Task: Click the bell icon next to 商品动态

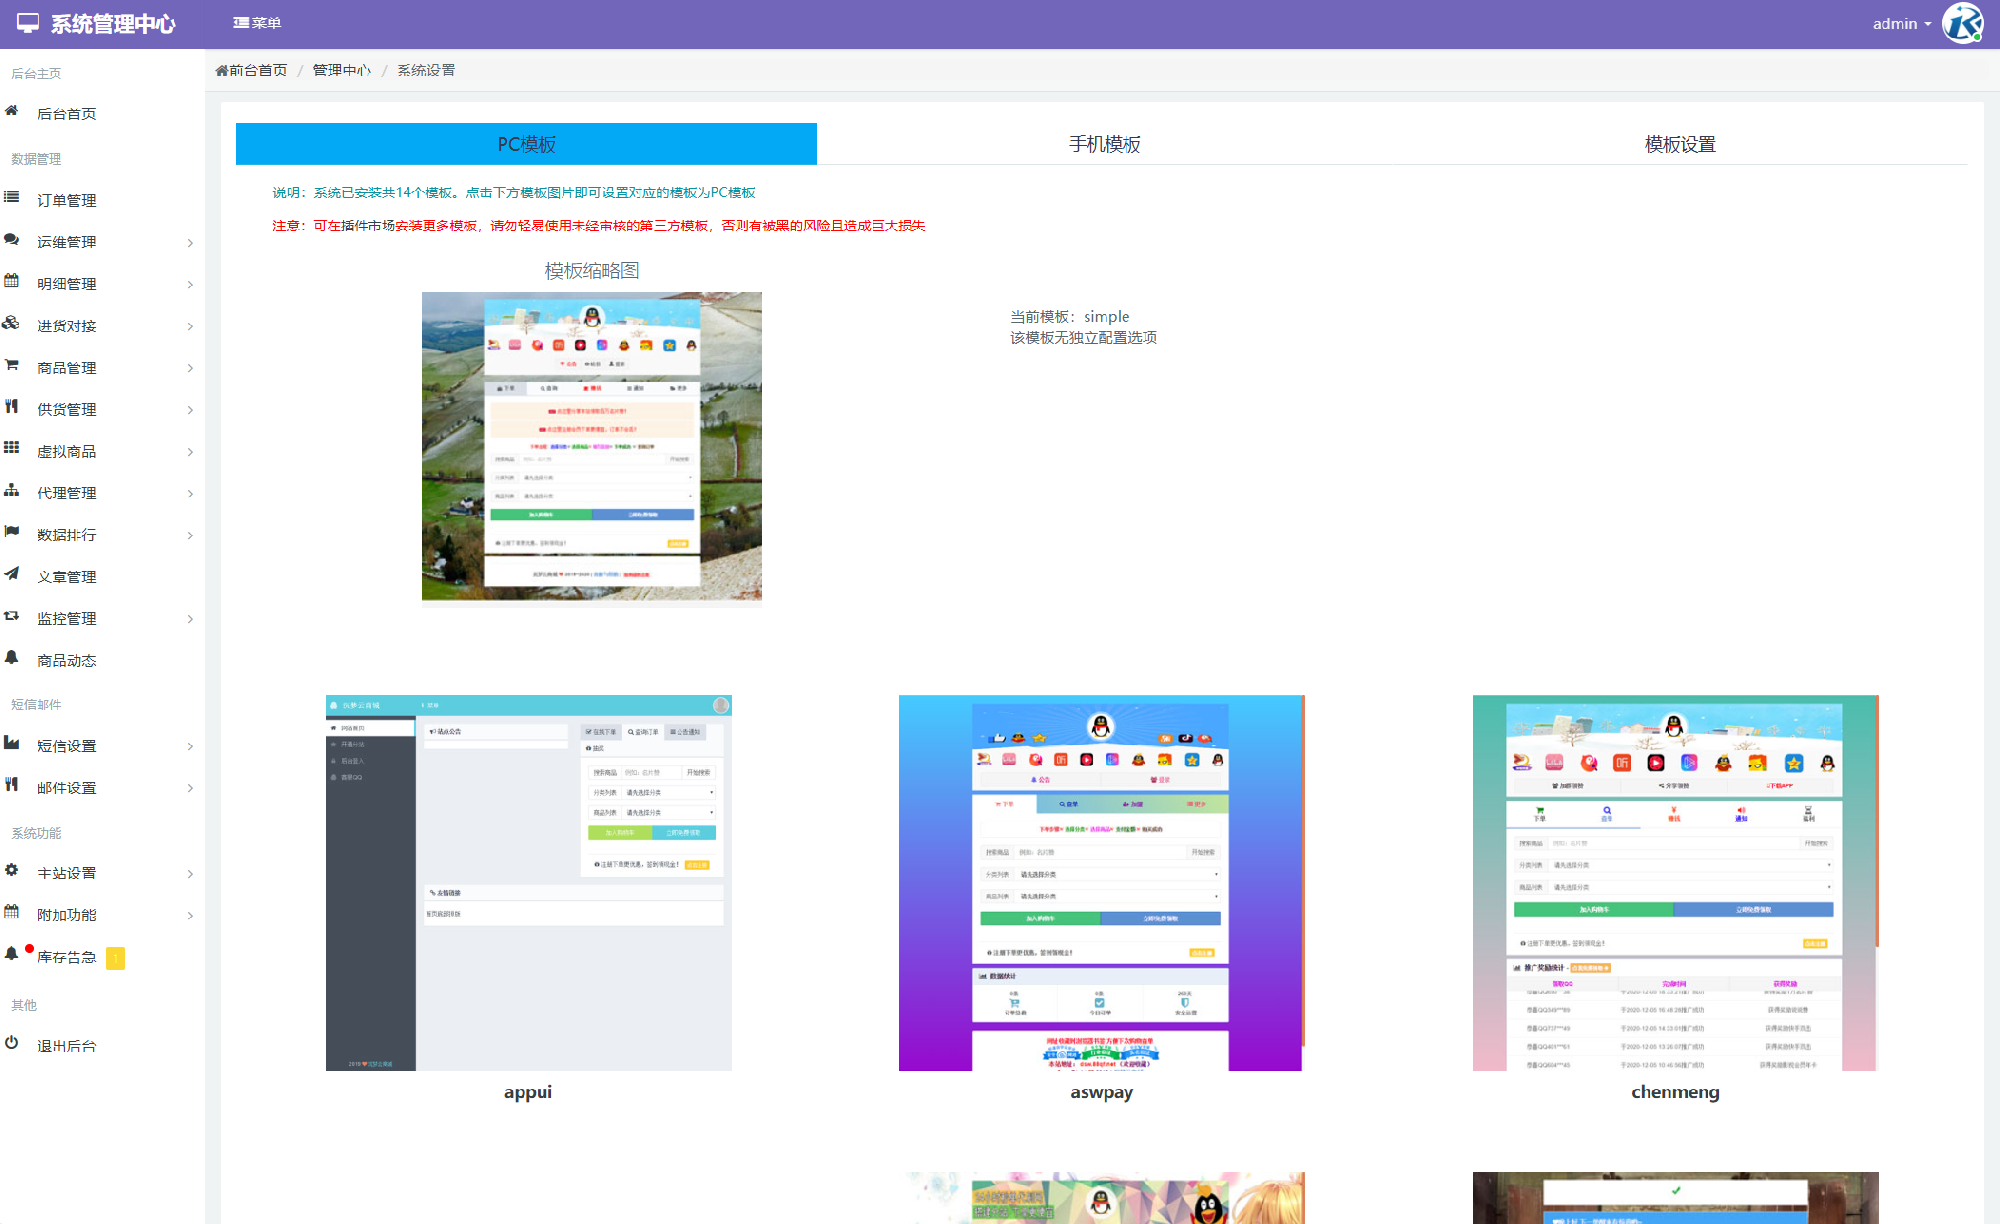Action: 12,658
